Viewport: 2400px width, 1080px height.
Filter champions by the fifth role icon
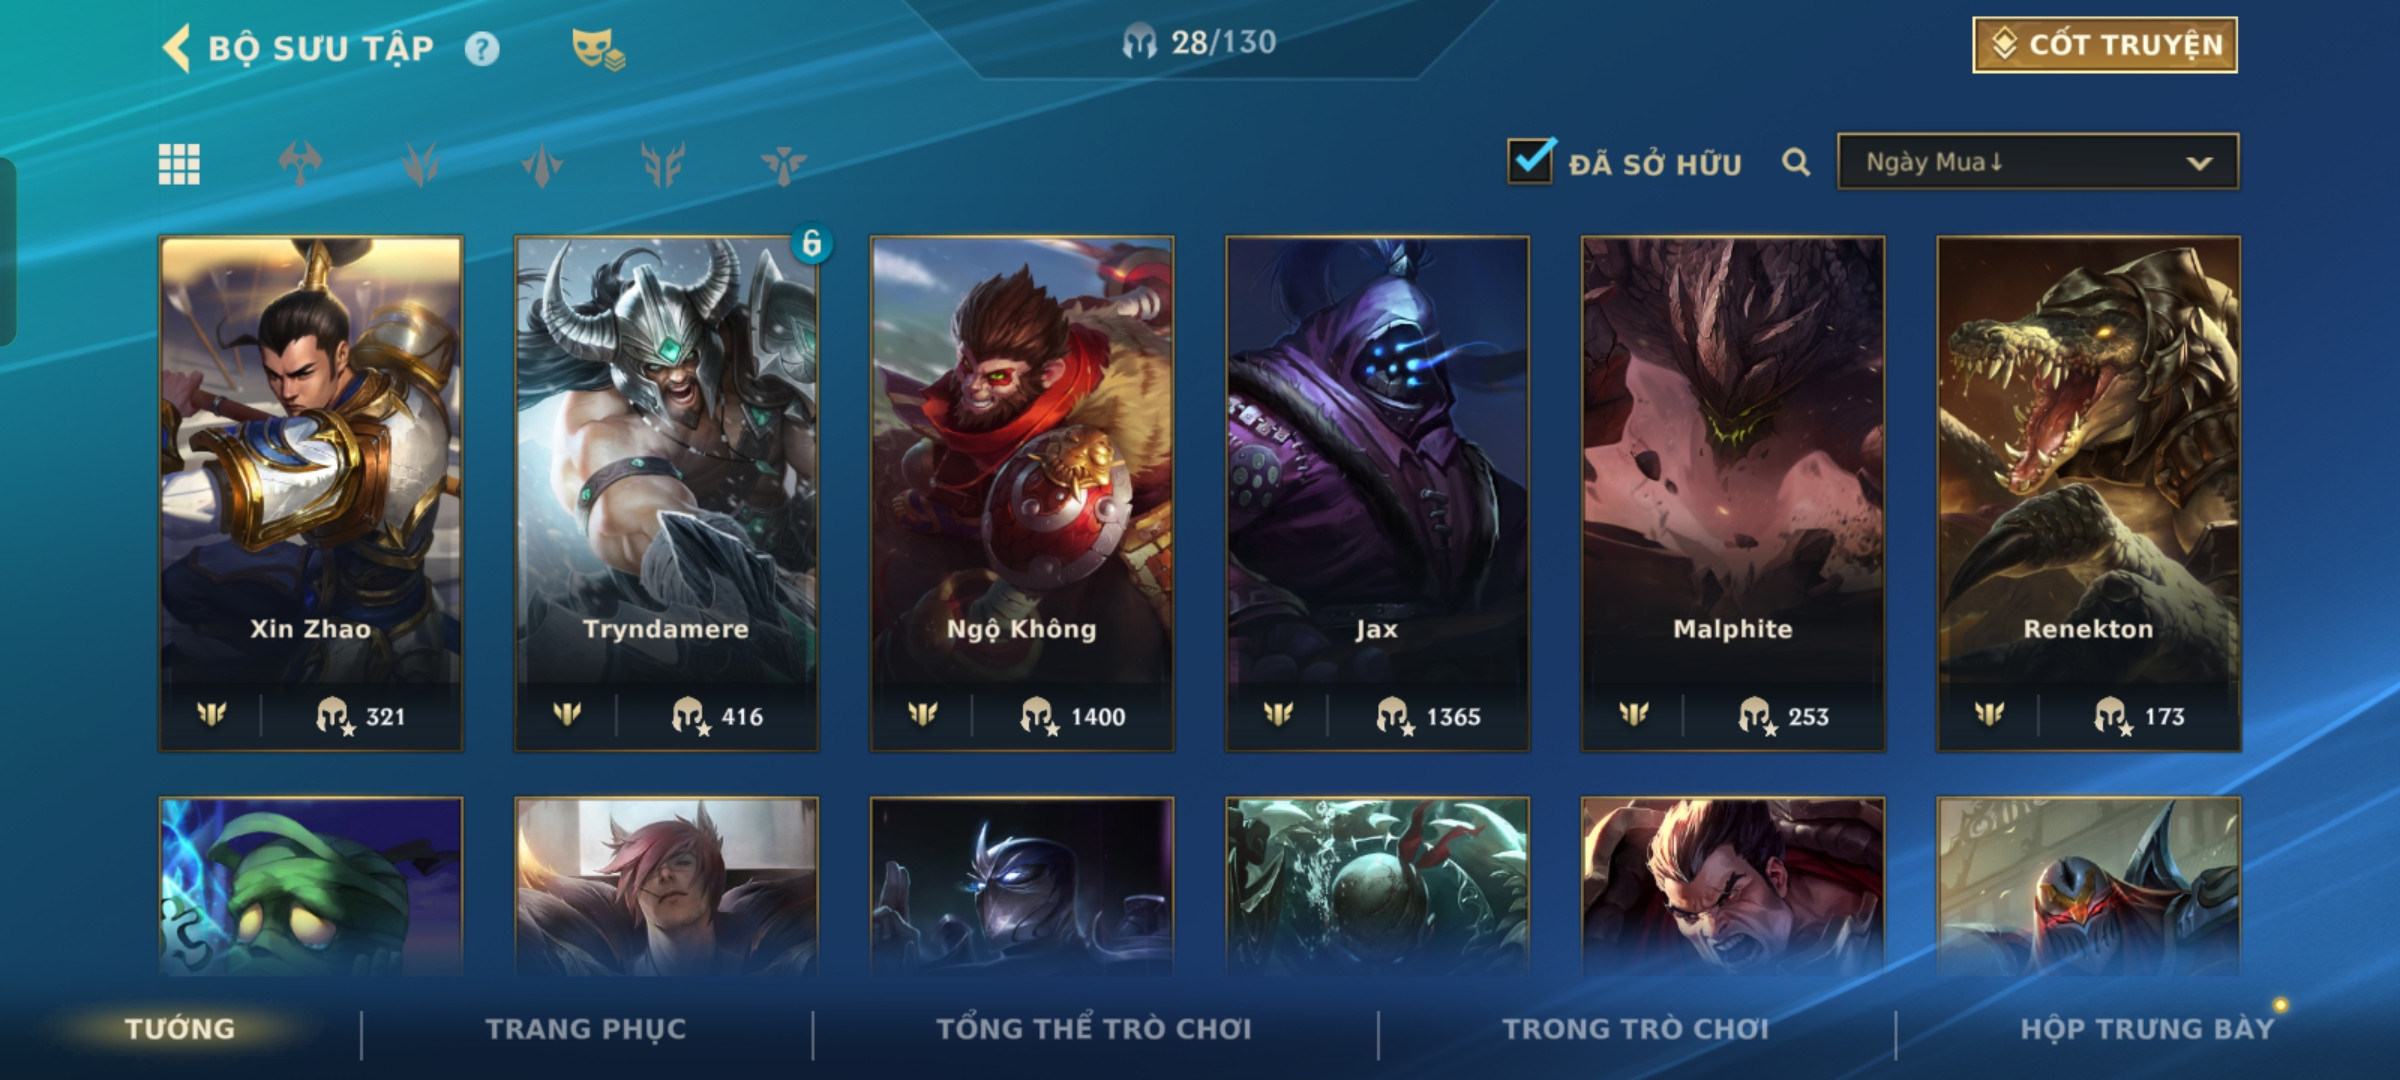[783, 164]
